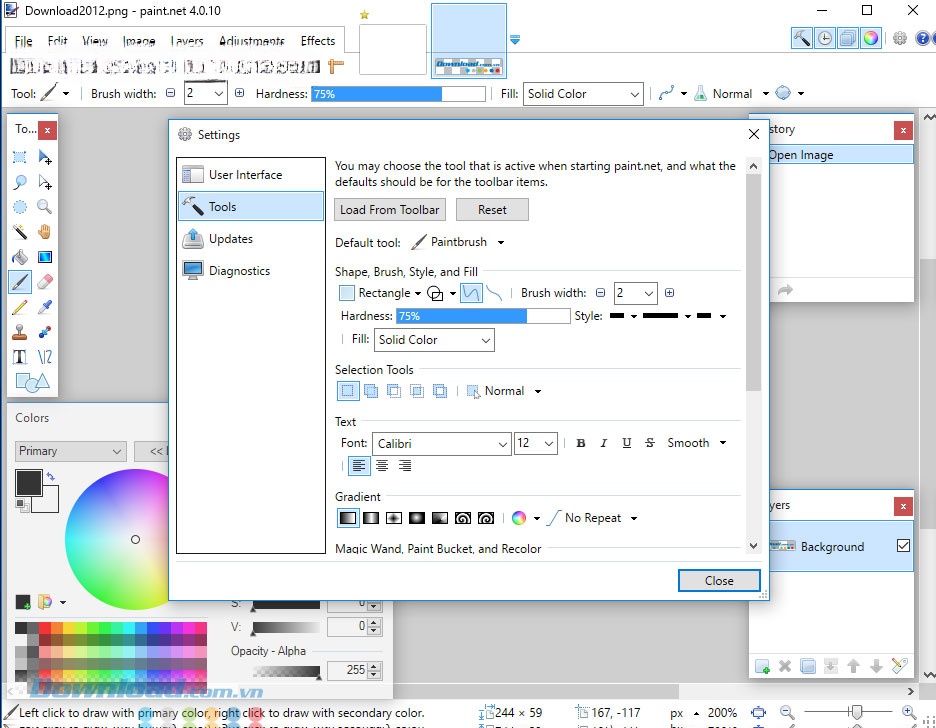Select Open Image history entry

pos(840,155)
